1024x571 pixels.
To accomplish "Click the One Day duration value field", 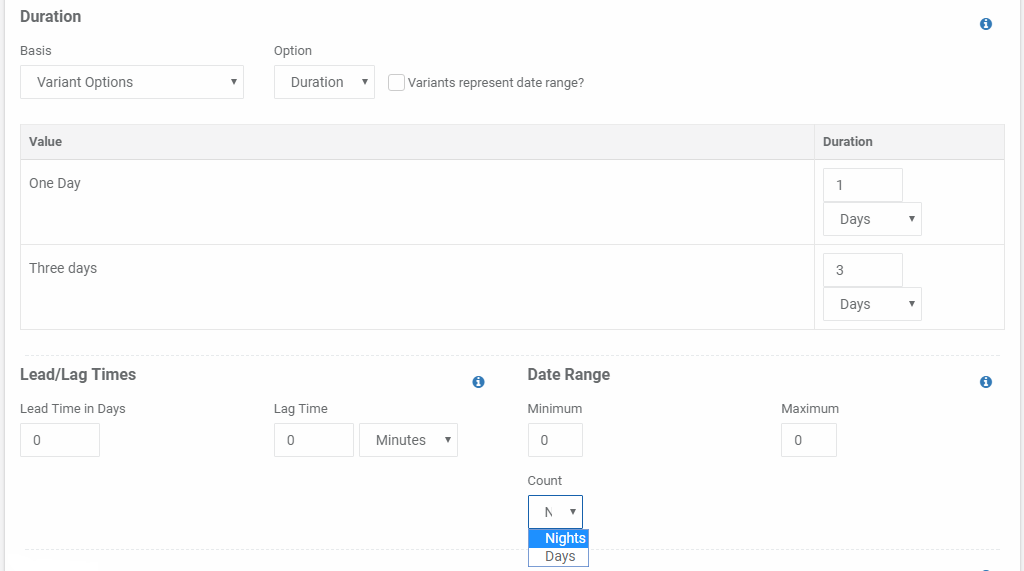I will (863, 185).
